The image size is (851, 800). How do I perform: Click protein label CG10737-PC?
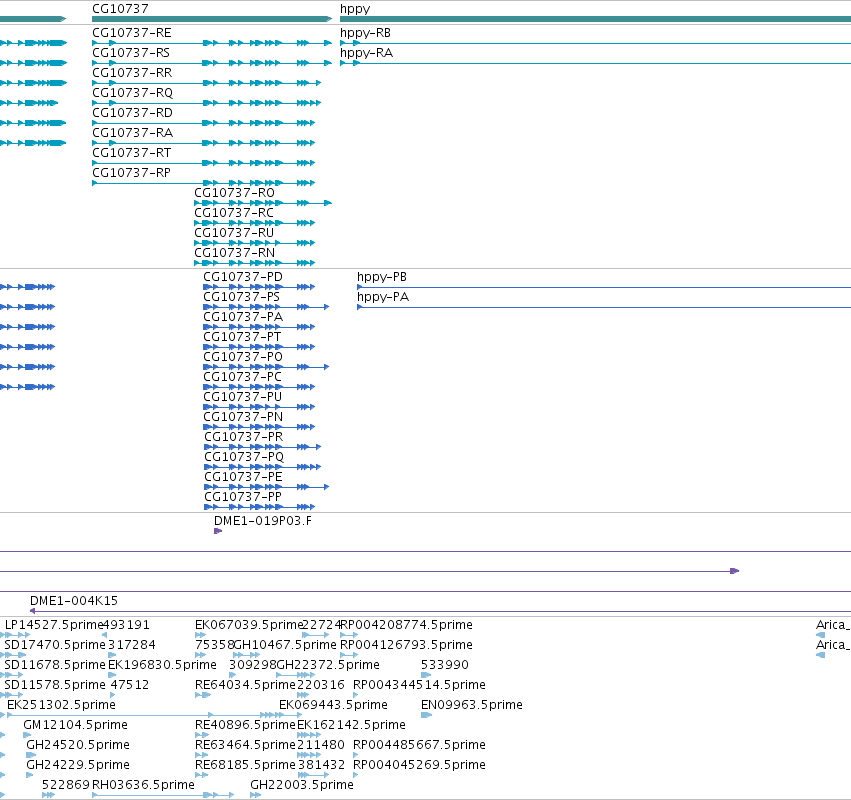click(242, 377)
